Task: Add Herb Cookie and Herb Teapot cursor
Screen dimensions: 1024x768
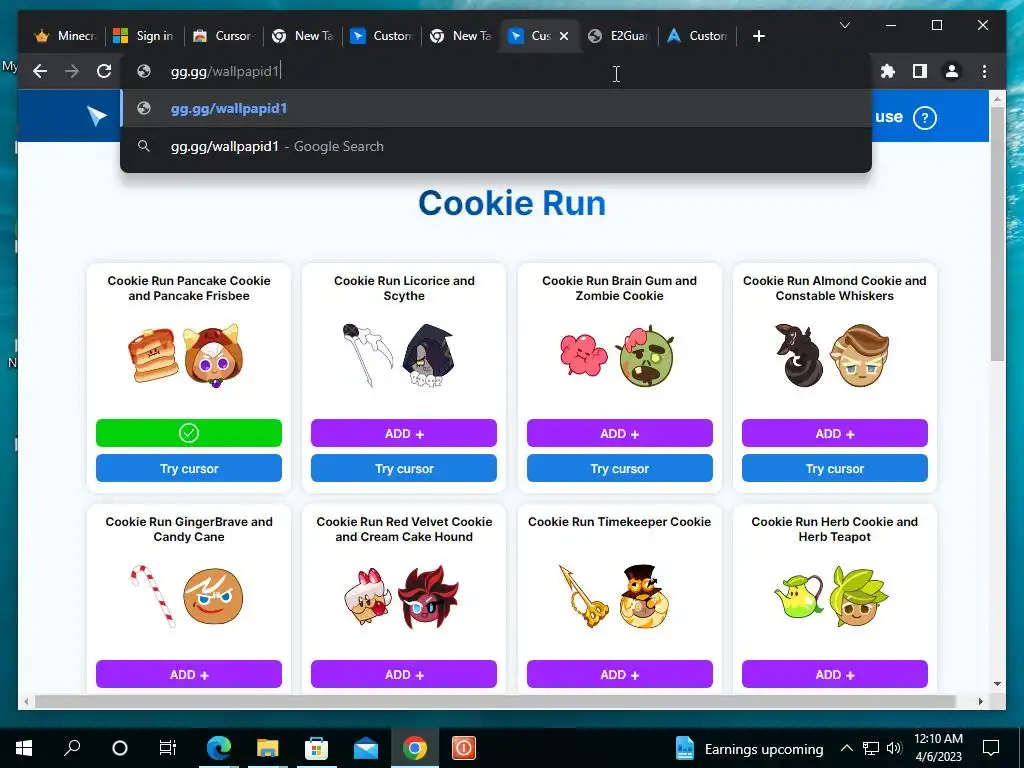Action: point(835,674)
